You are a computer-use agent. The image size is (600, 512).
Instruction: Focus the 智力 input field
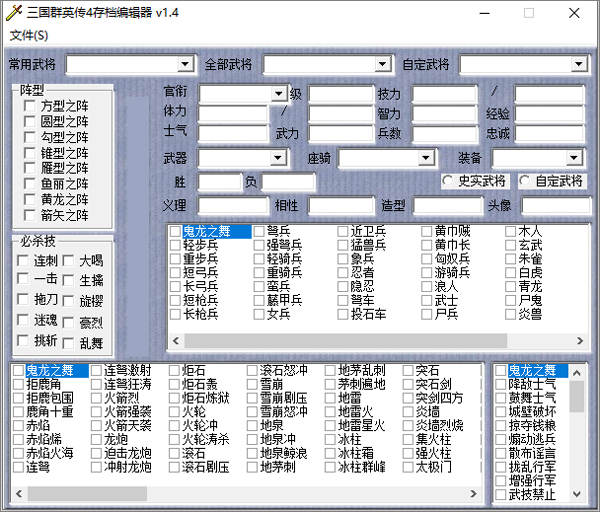pos(445,114)
